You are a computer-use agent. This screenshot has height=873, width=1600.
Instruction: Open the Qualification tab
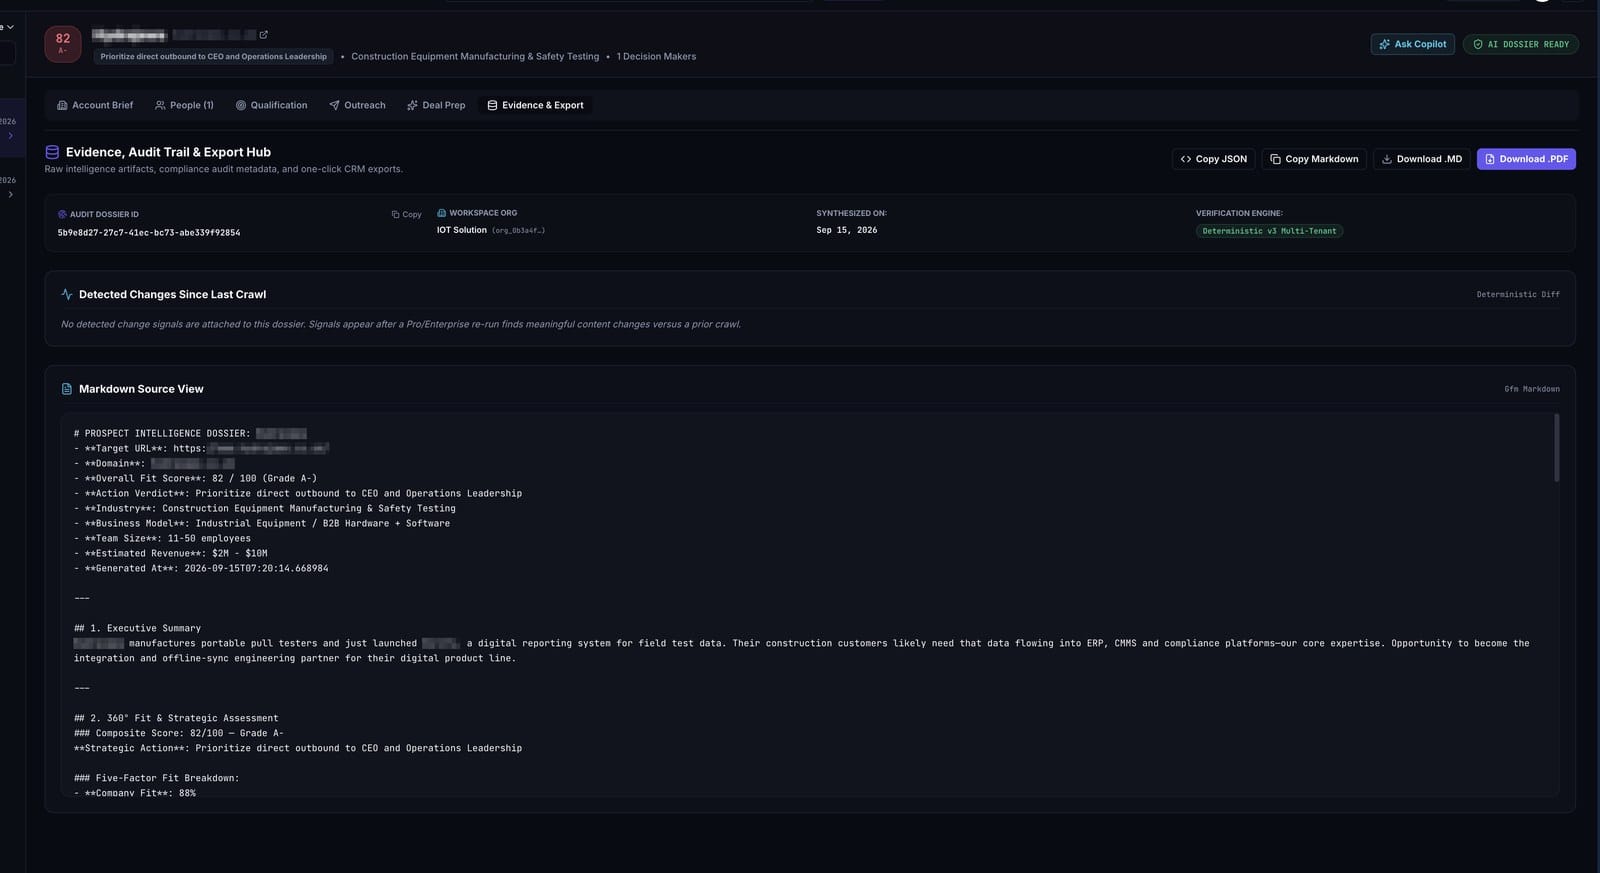pyautogui.click(x=271, y=105)
